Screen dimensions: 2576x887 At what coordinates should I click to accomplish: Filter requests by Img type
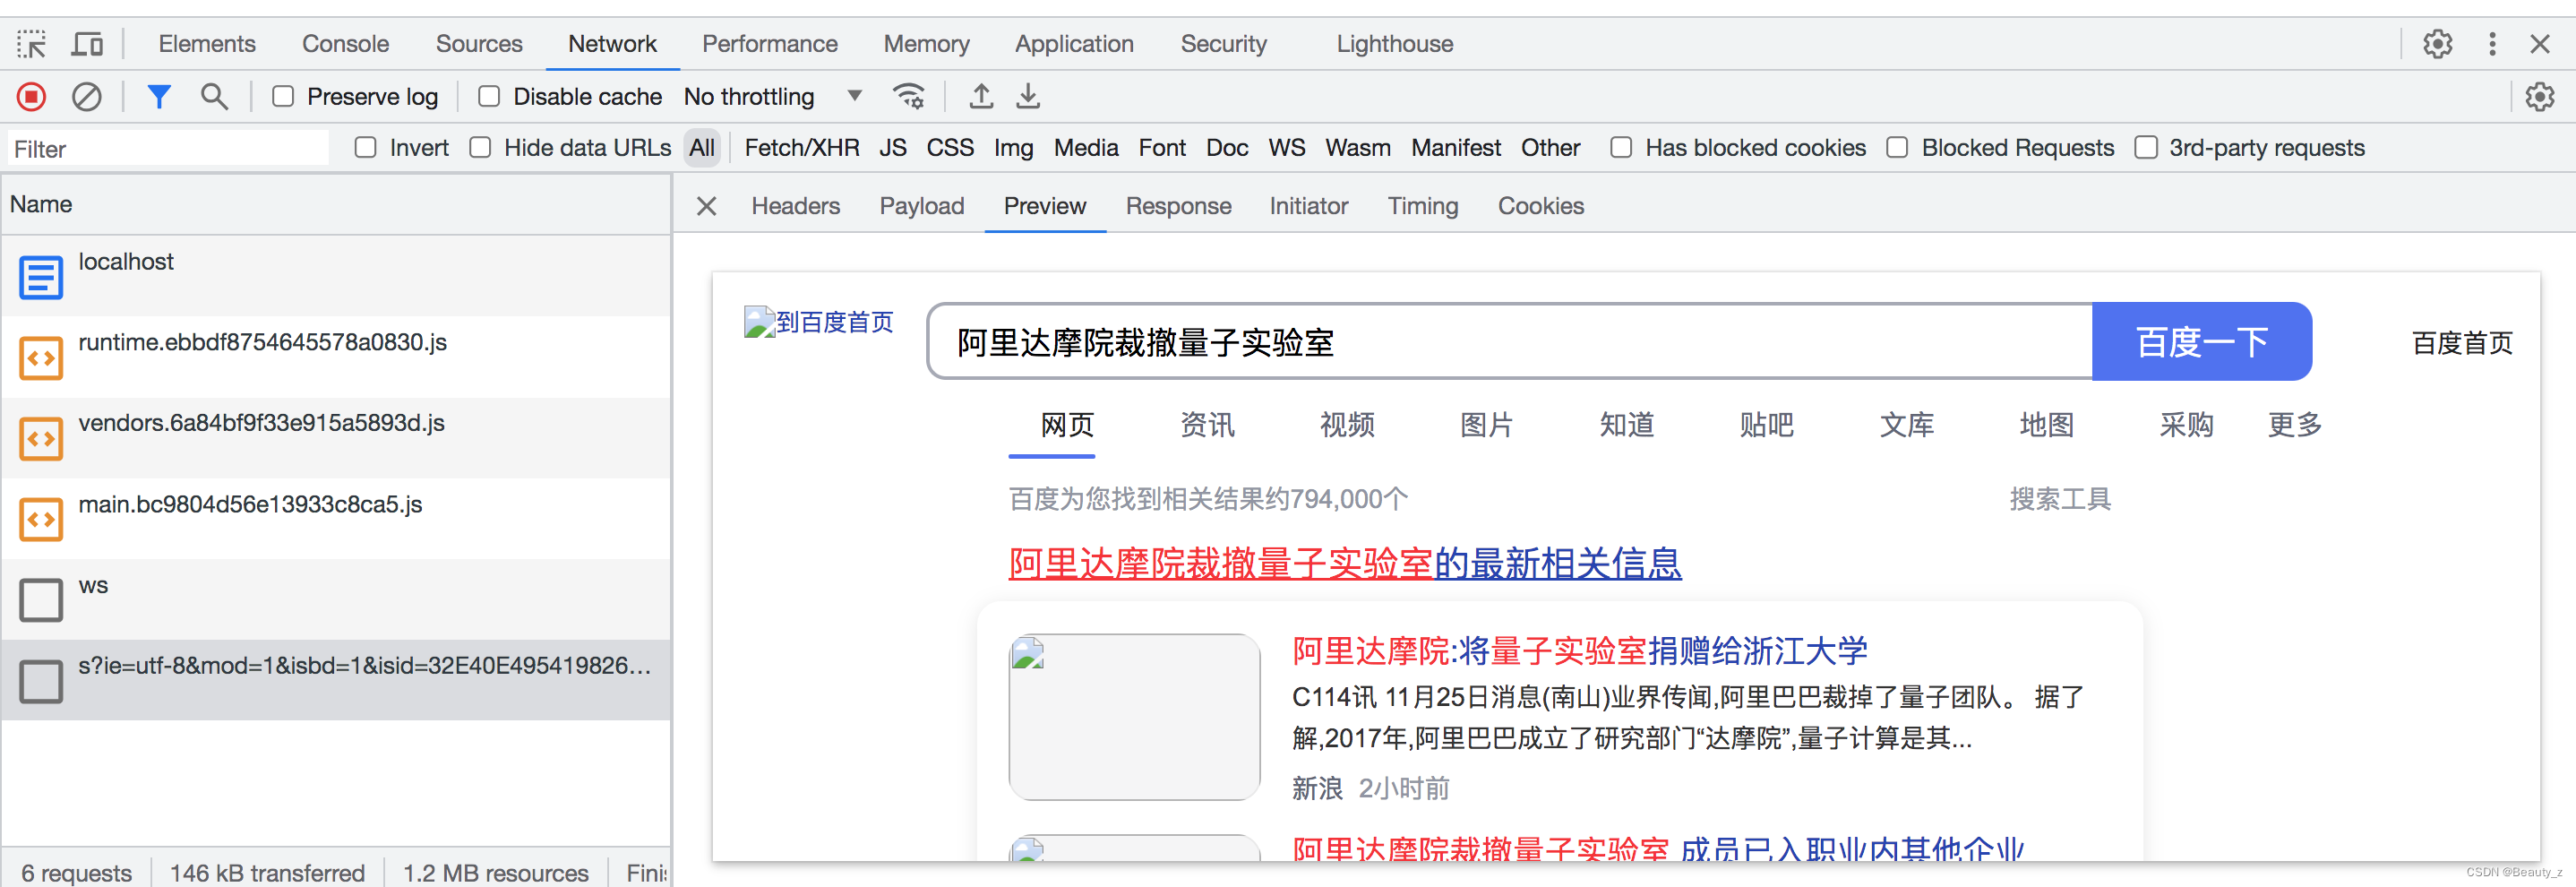coord(1013,148)
